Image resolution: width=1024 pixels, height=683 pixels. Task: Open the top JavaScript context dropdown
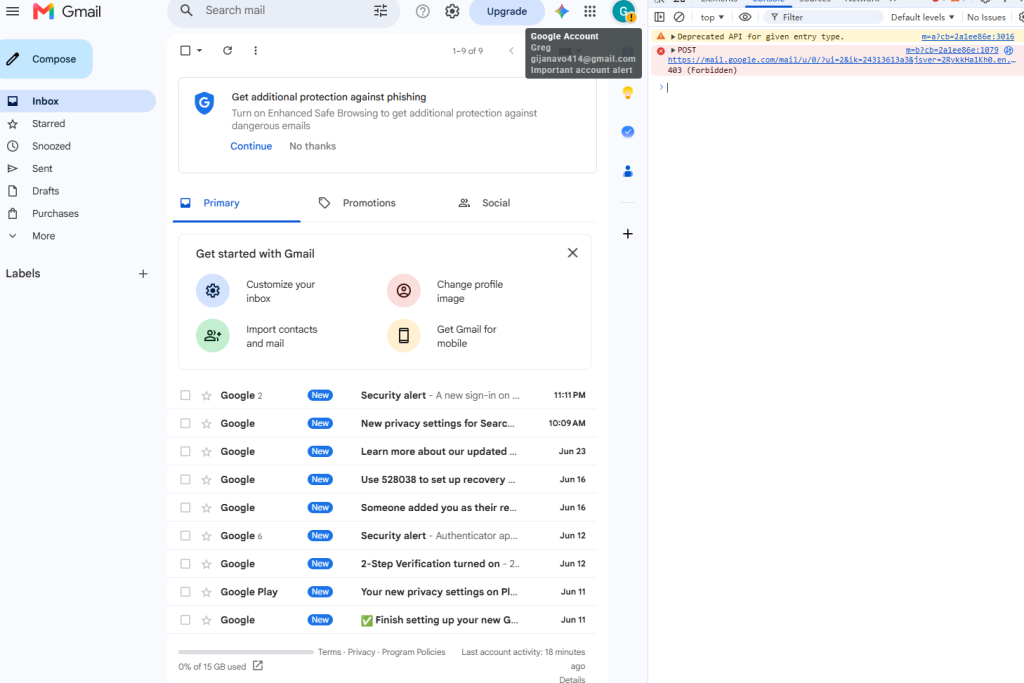coord(712,17)
